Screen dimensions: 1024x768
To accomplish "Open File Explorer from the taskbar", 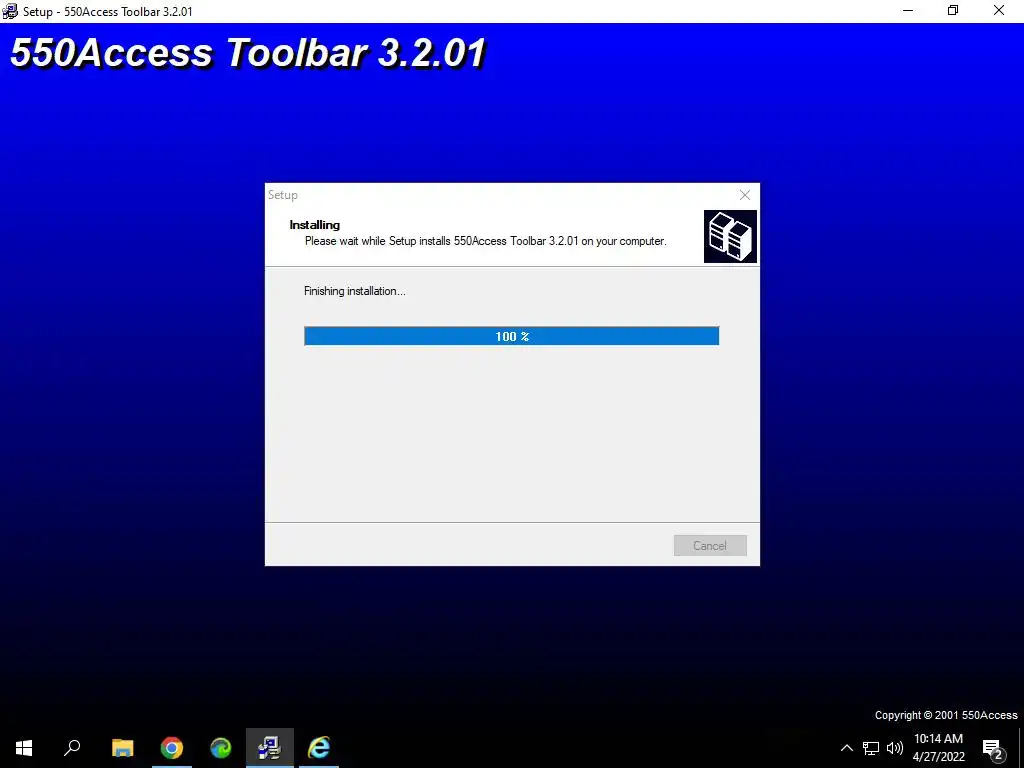I will (x=122, y=748).
